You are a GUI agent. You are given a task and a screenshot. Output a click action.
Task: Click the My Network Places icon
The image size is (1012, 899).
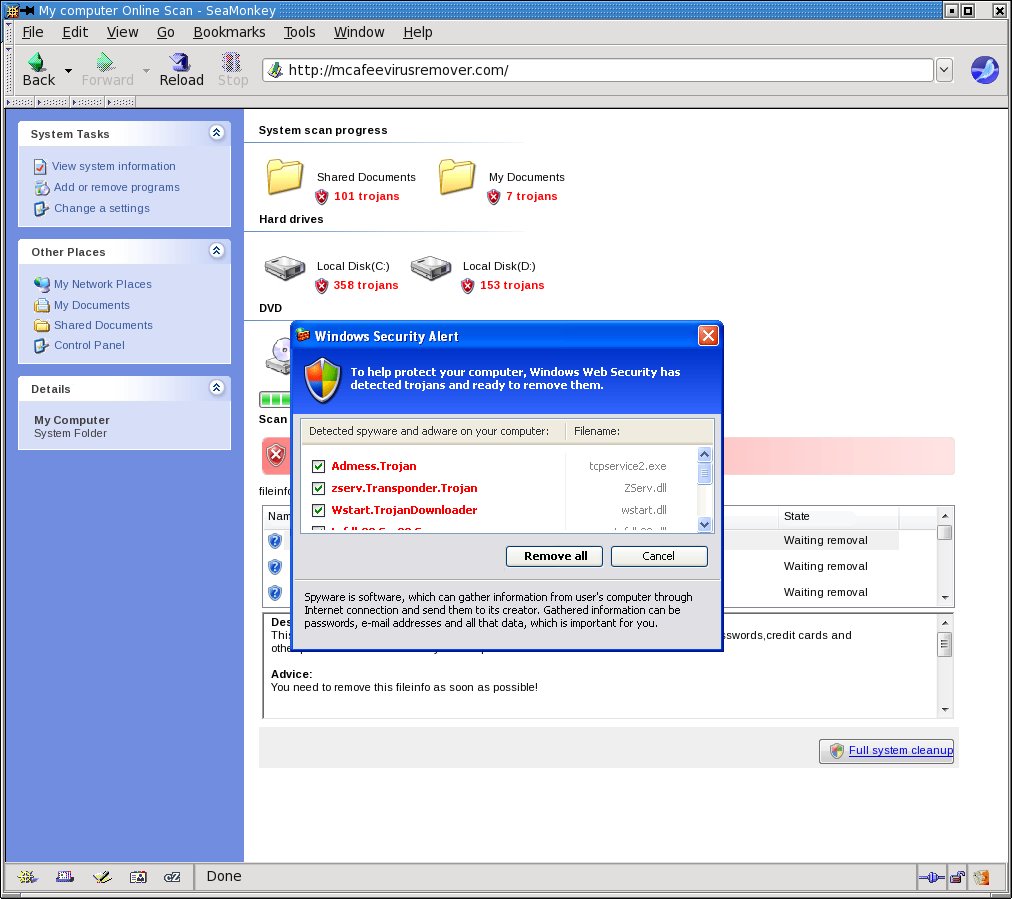41,284
